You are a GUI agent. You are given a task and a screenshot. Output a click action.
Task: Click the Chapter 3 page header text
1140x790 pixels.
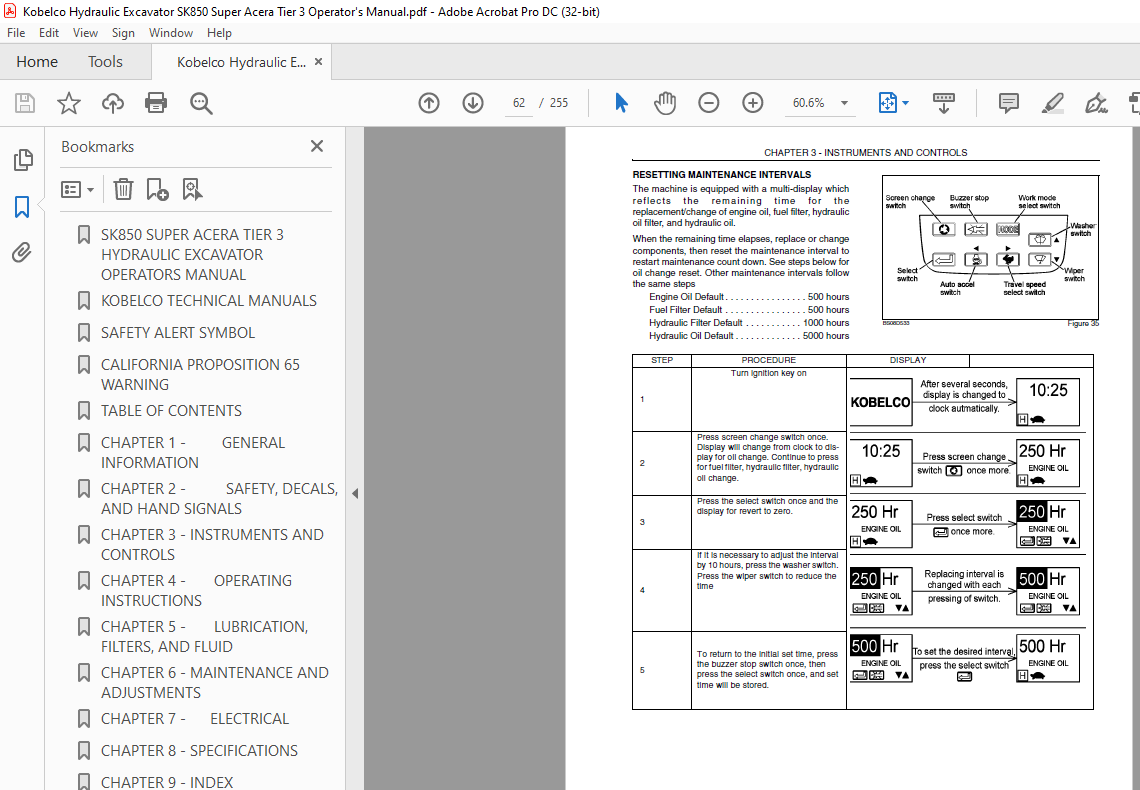coord(865,153)
